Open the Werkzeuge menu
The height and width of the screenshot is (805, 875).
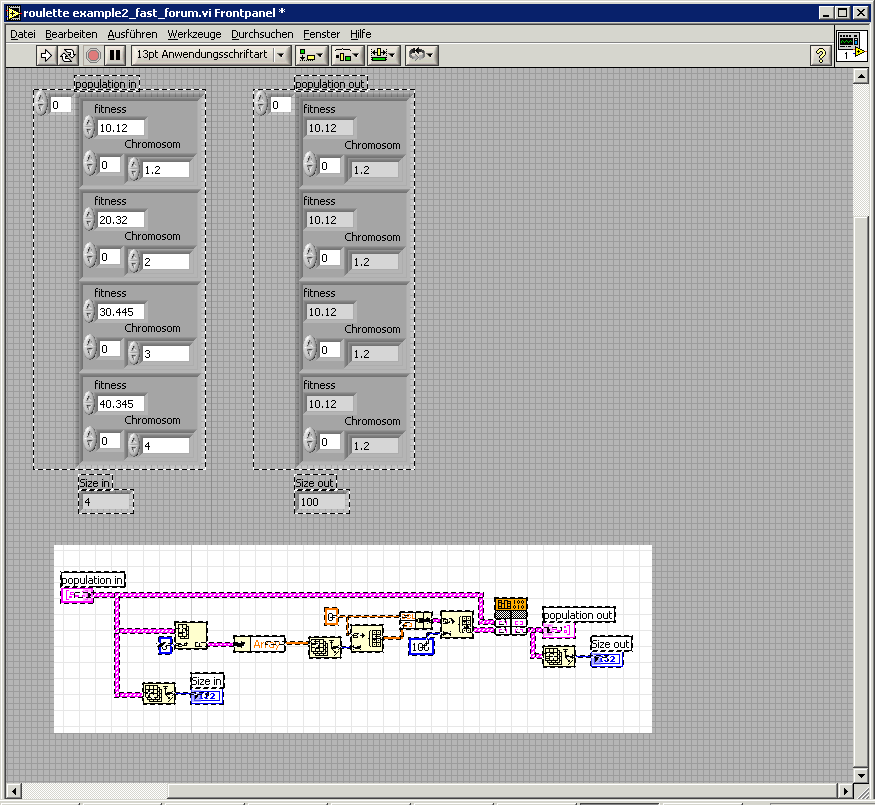[x=194, y=34]
